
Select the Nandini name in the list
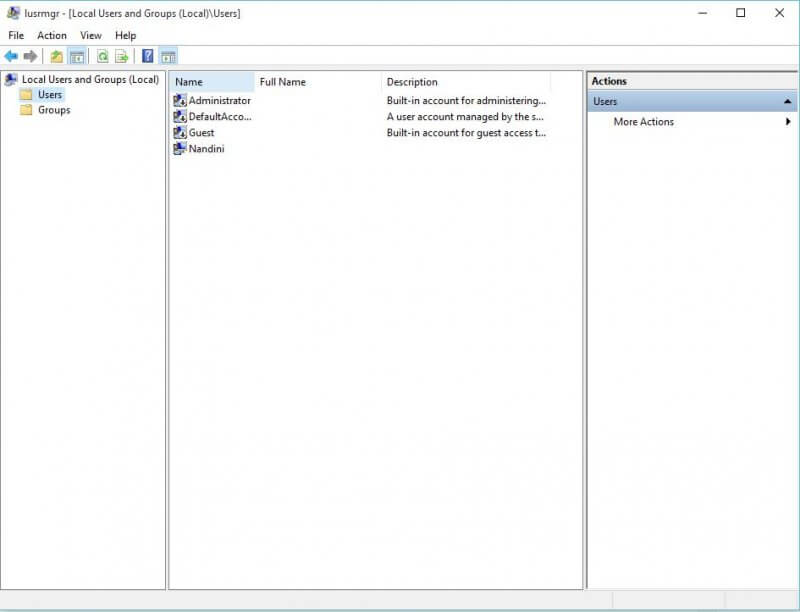tap(207, 149)
